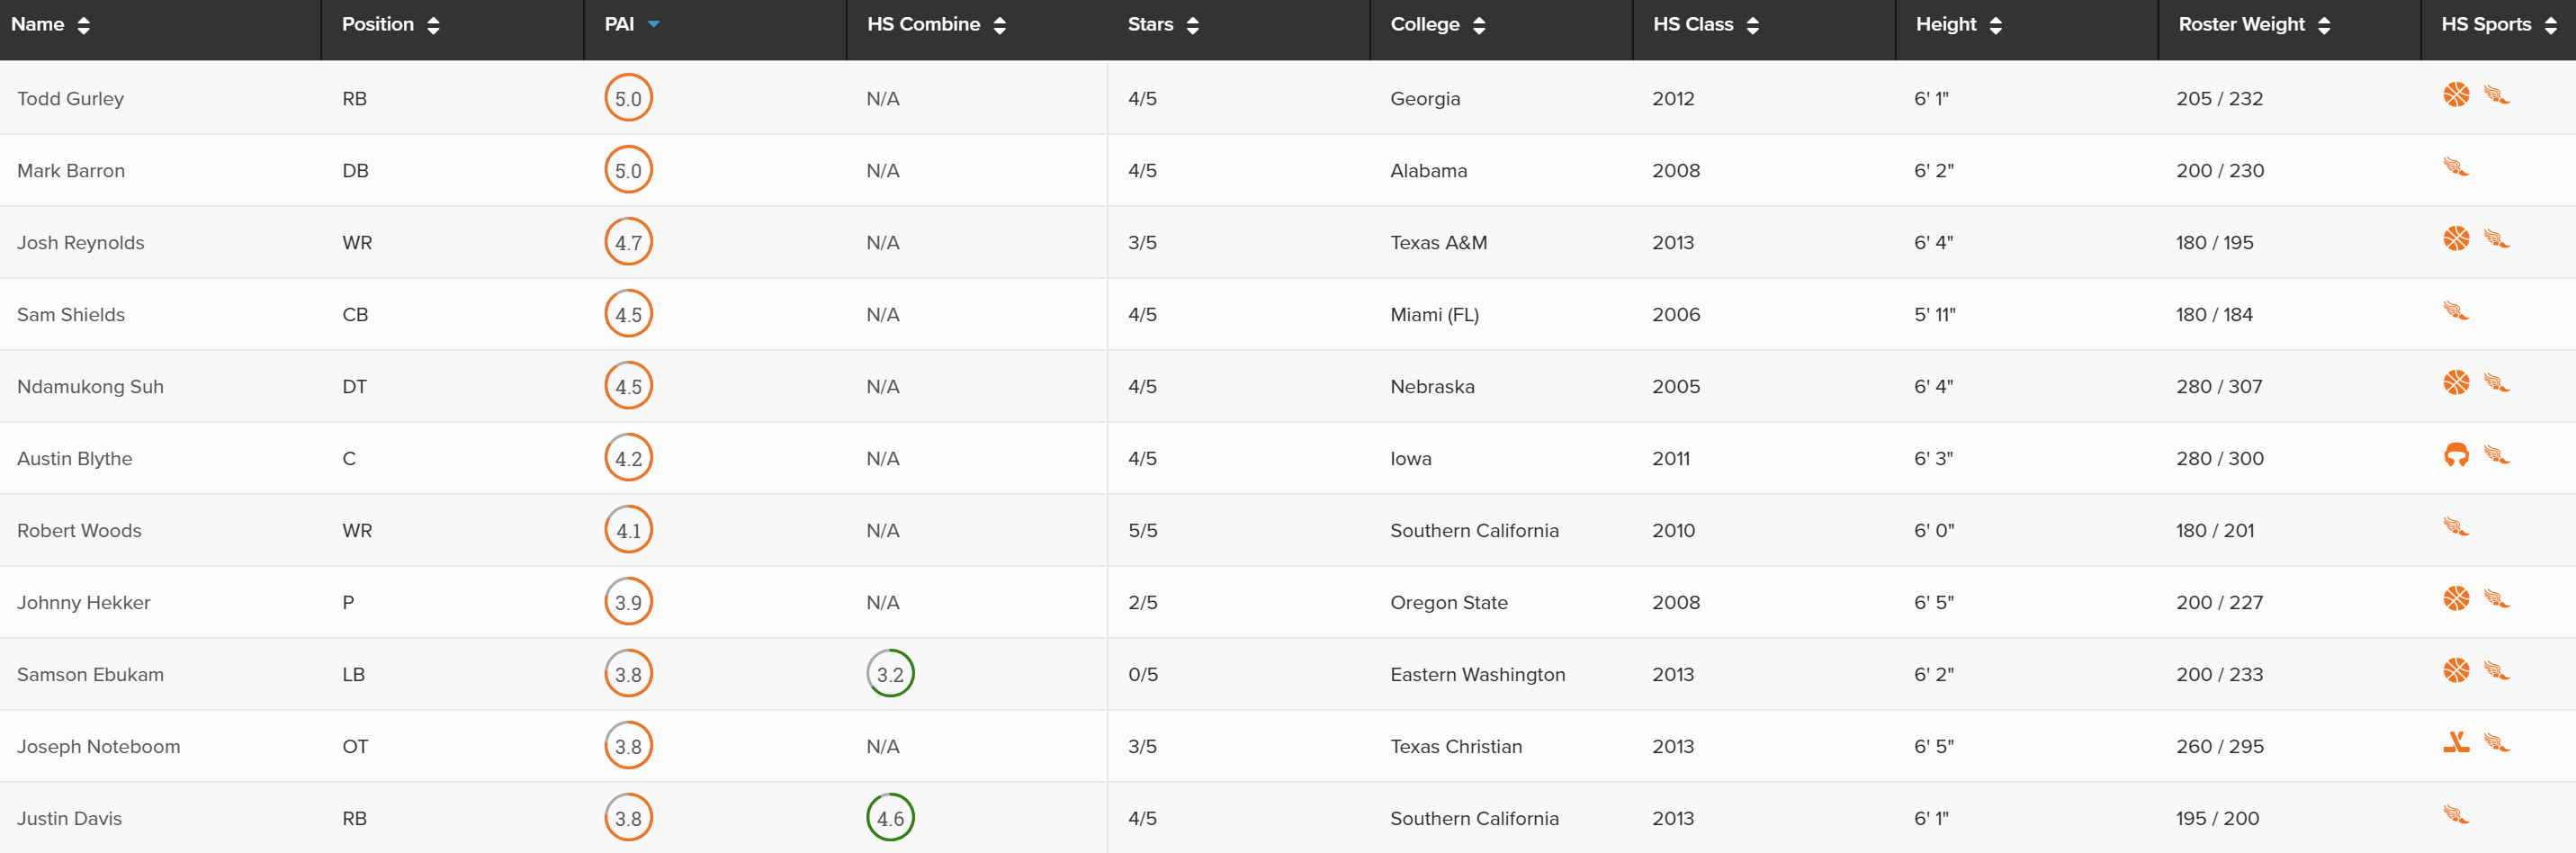
Task: Select player name Joseph Noteboom
Action: pos(98,747)
